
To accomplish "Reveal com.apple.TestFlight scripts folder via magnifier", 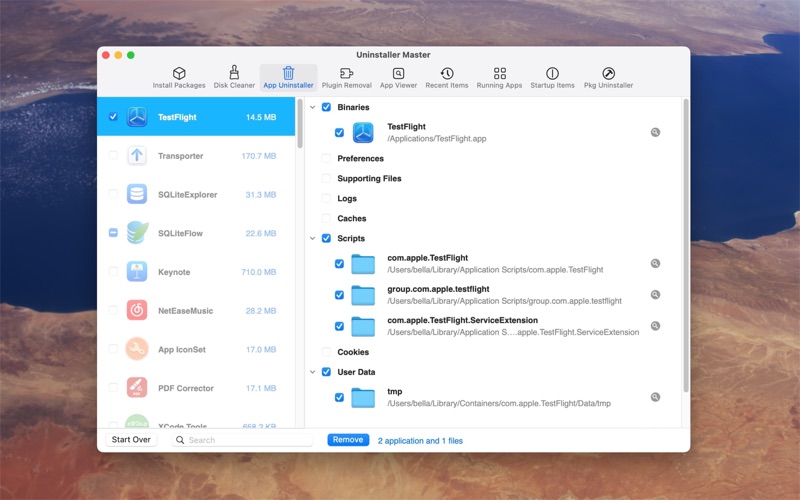I will [655, 263].
